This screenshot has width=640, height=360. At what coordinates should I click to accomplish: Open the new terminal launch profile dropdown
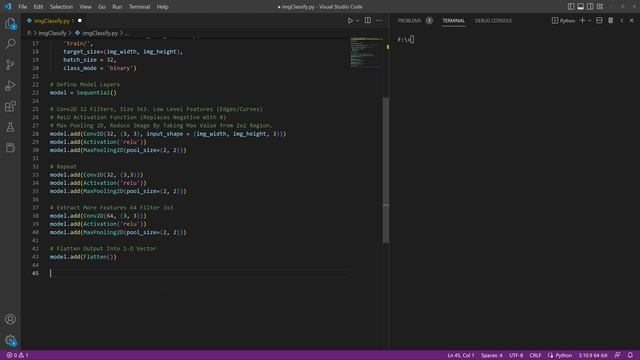[589, 20]
